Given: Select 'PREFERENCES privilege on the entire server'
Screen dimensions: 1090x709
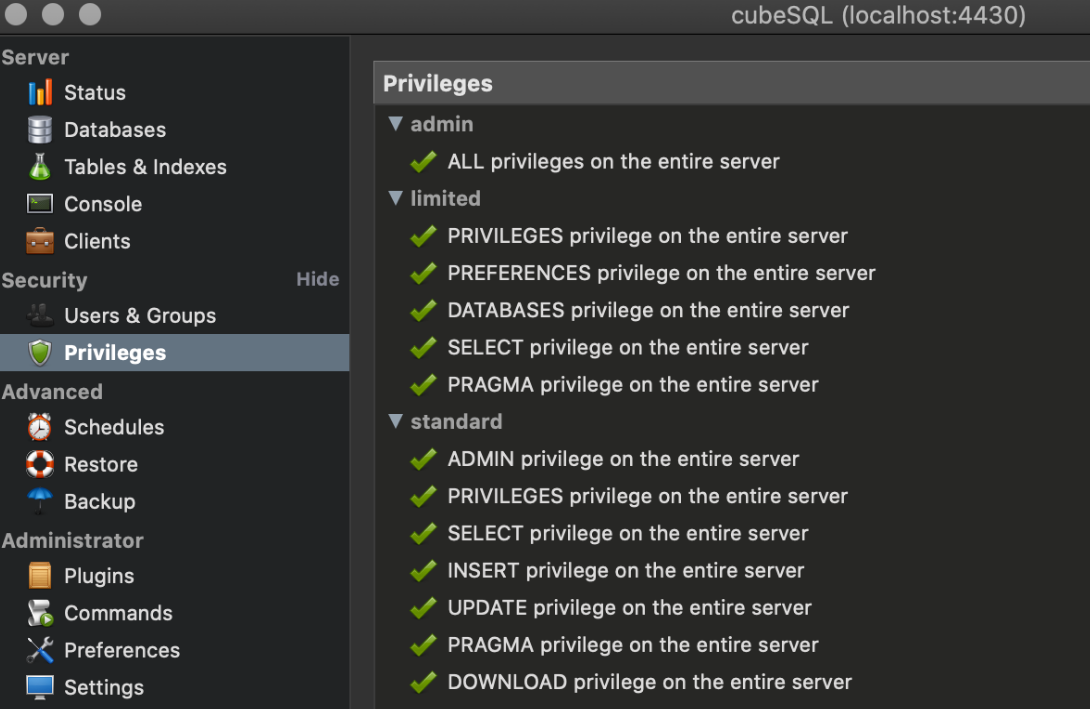Looking at the screenshot, I should [661, 273].
